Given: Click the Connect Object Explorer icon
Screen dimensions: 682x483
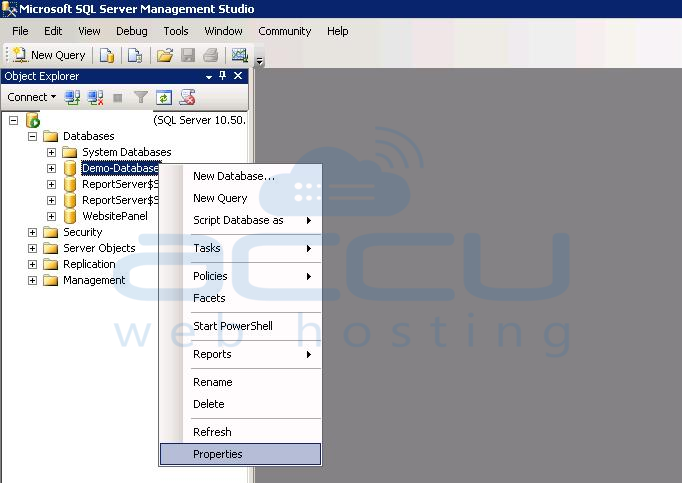Looking at the screenshot, I should click(x=72, y=97).
